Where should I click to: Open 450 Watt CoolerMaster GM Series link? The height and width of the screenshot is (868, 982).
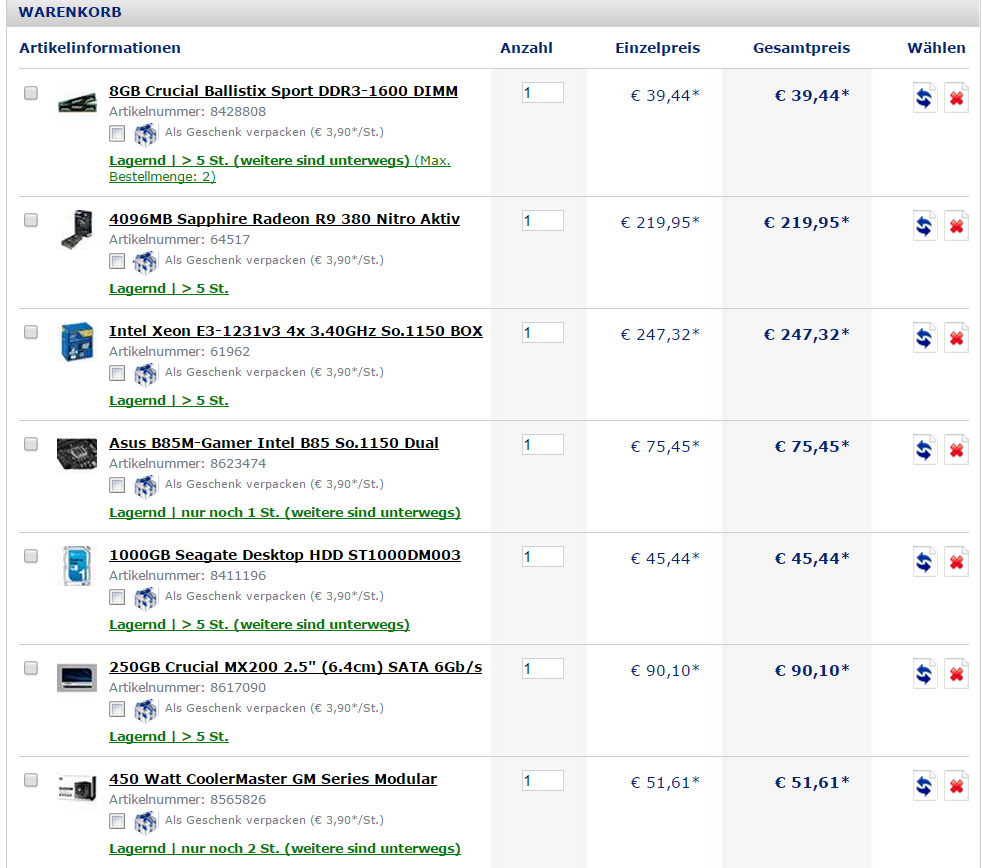[x=273, y=779]
